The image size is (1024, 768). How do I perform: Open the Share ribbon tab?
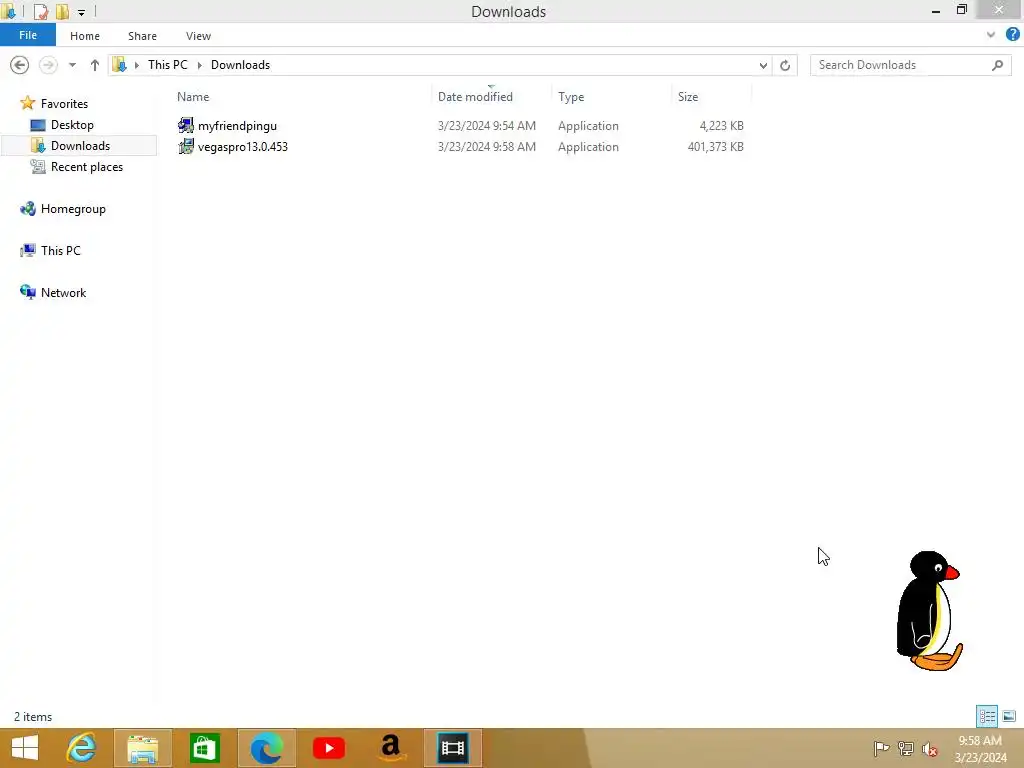pos(142,36)
